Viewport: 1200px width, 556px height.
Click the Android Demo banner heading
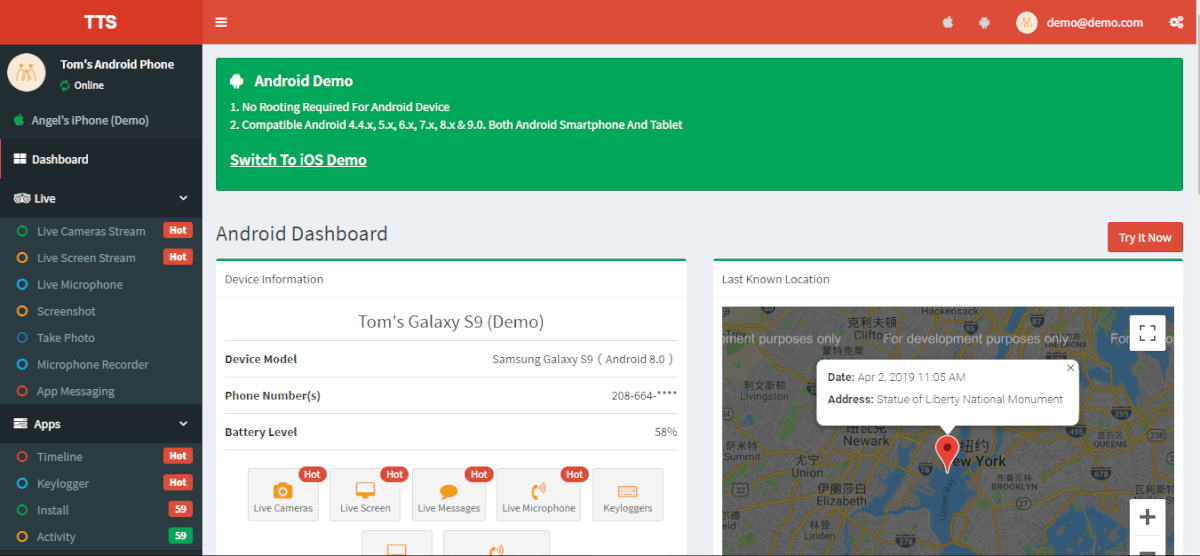[303, 81]
